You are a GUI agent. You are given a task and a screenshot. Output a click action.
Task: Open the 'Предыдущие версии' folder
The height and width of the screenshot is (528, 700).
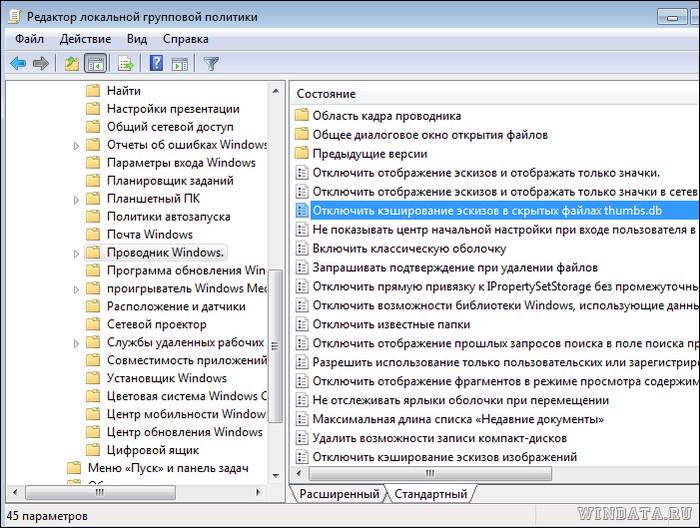click(x=369, y=154)
